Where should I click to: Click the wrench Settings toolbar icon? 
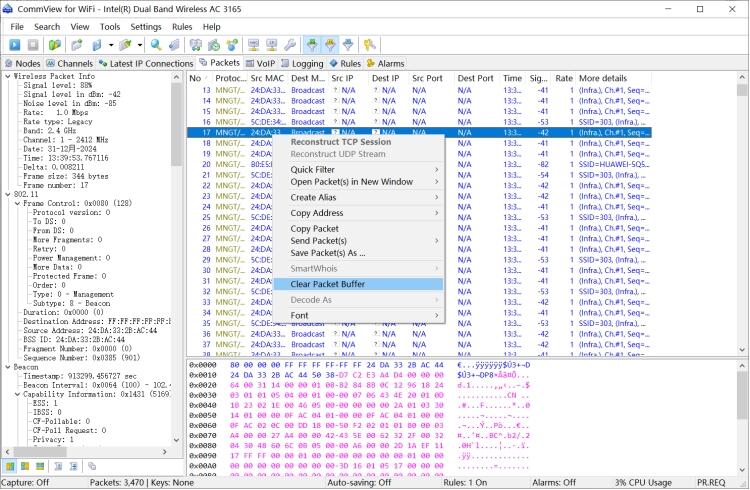coord(290,45)
